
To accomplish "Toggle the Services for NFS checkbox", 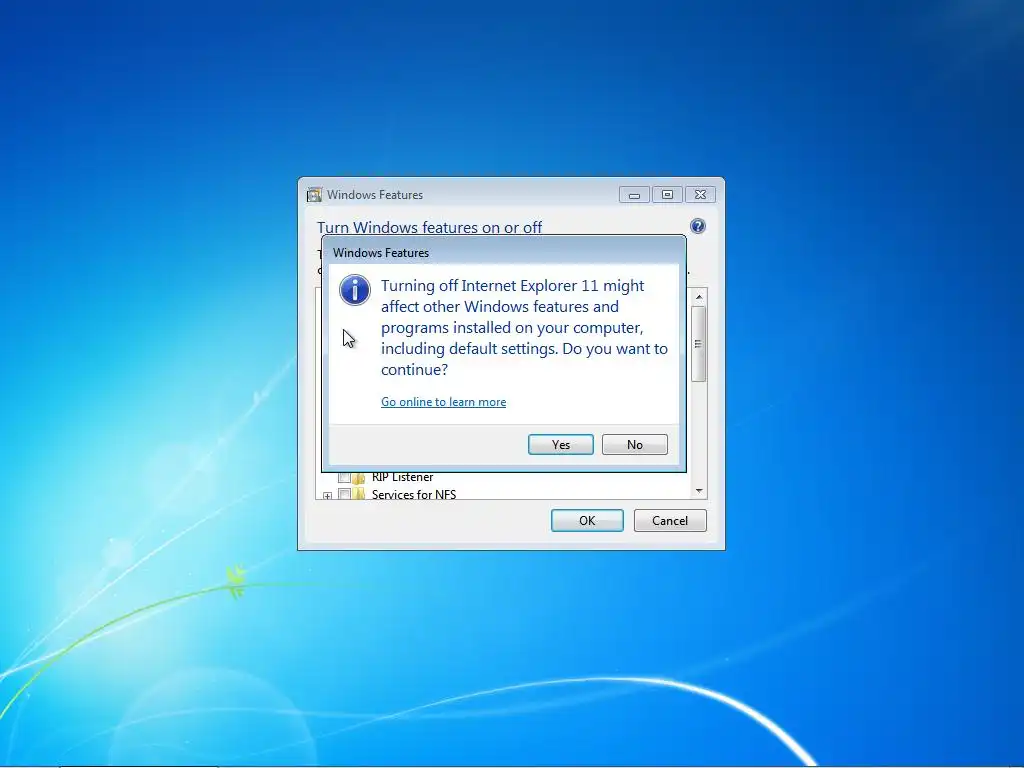I will (x=344, y=494).
